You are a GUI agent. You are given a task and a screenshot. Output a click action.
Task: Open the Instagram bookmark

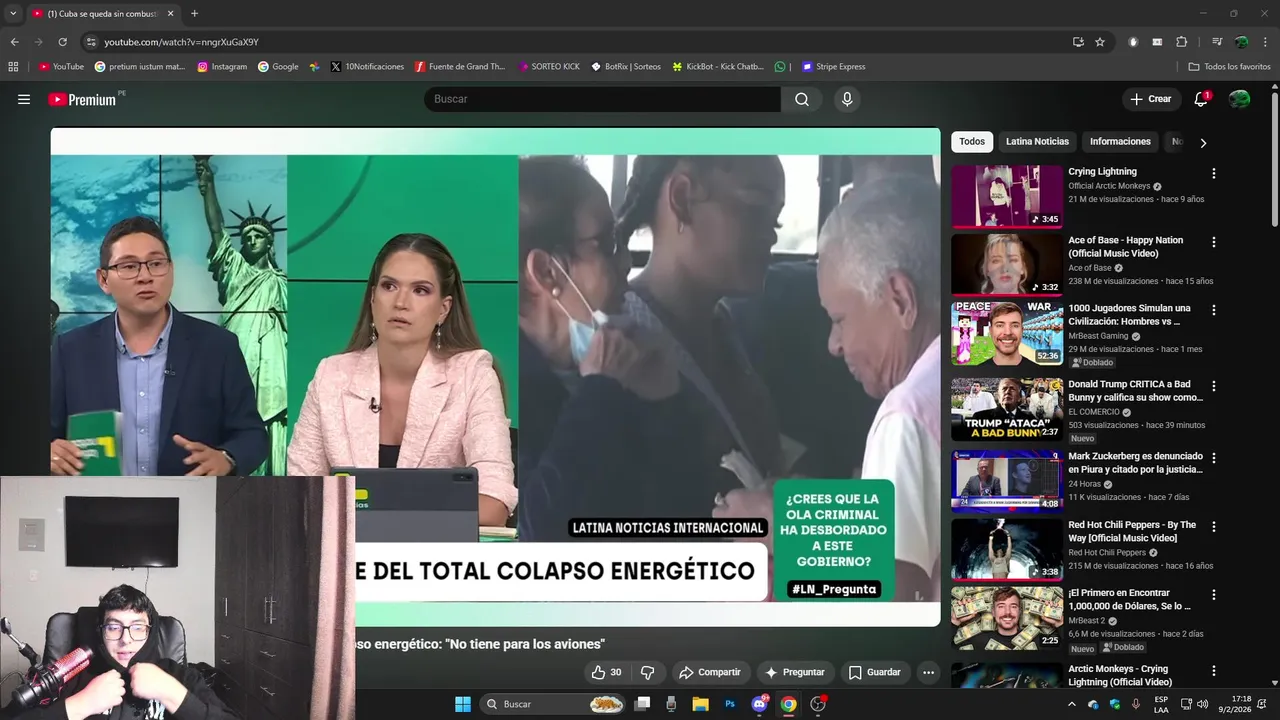[x=222, y=67]
